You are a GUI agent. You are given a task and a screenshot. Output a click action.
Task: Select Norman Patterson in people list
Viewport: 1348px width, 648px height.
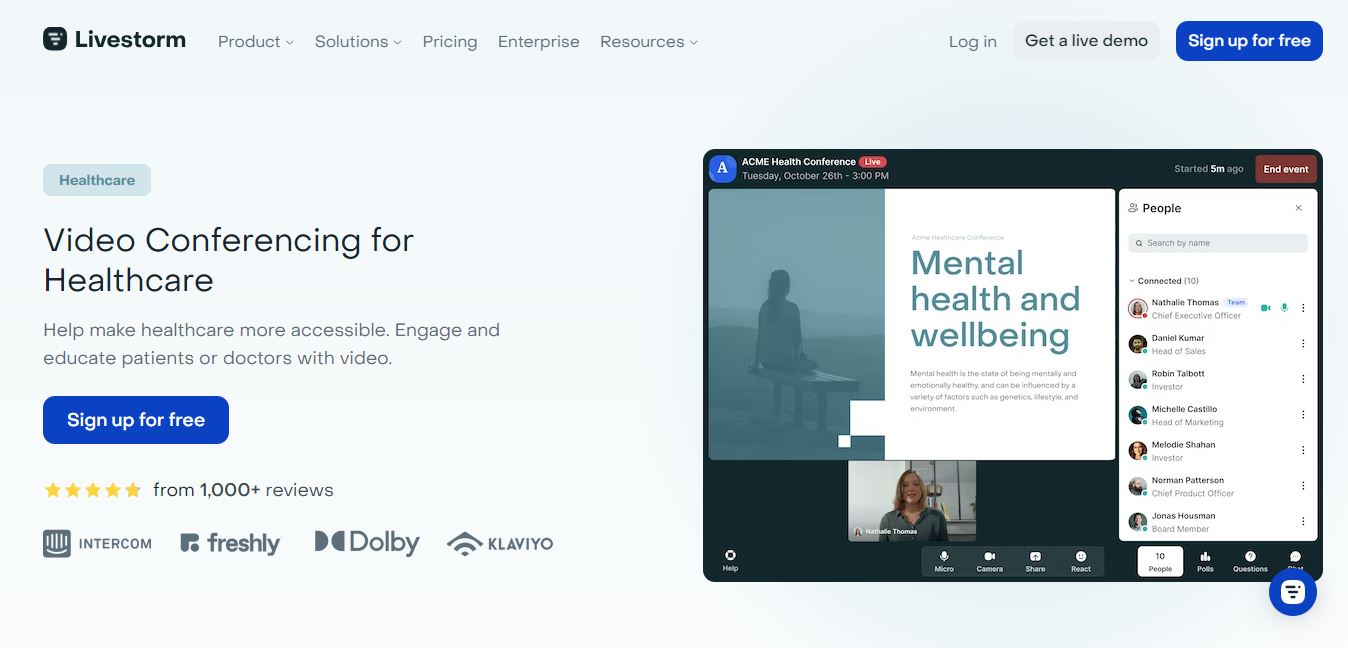click(1218, 486)
